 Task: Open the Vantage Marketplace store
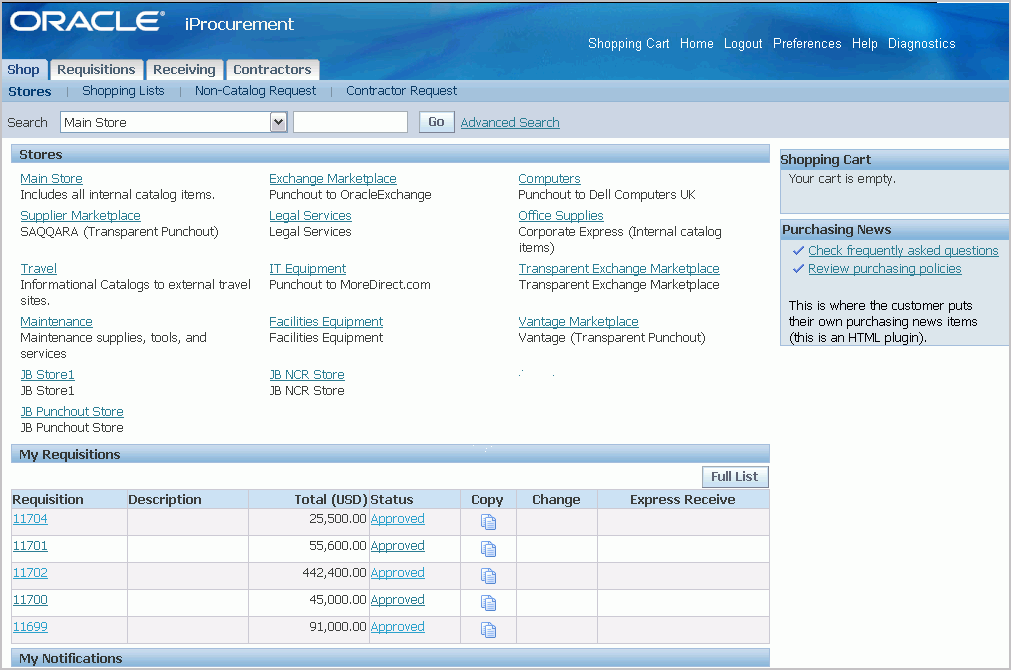(578, 321)
